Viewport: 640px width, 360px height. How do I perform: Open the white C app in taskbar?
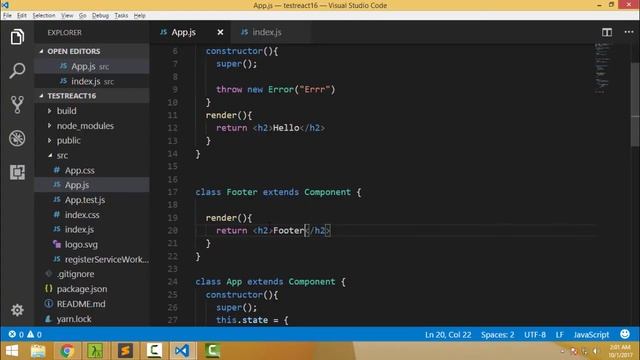point(154,351)
